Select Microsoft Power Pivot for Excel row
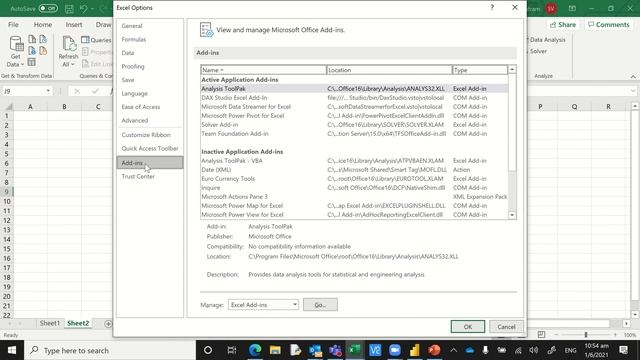The image size is (640, 360). tap(354, 116)
